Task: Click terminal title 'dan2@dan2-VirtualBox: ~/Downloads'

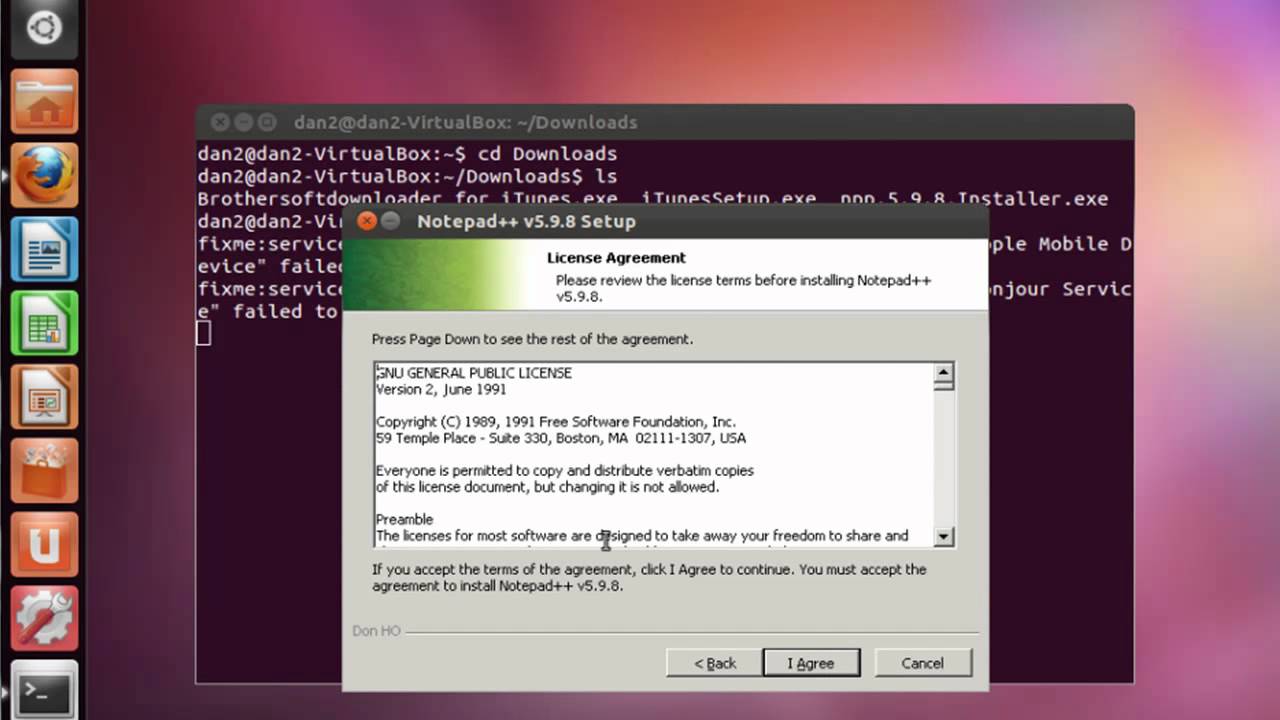Action: [465, 122]
